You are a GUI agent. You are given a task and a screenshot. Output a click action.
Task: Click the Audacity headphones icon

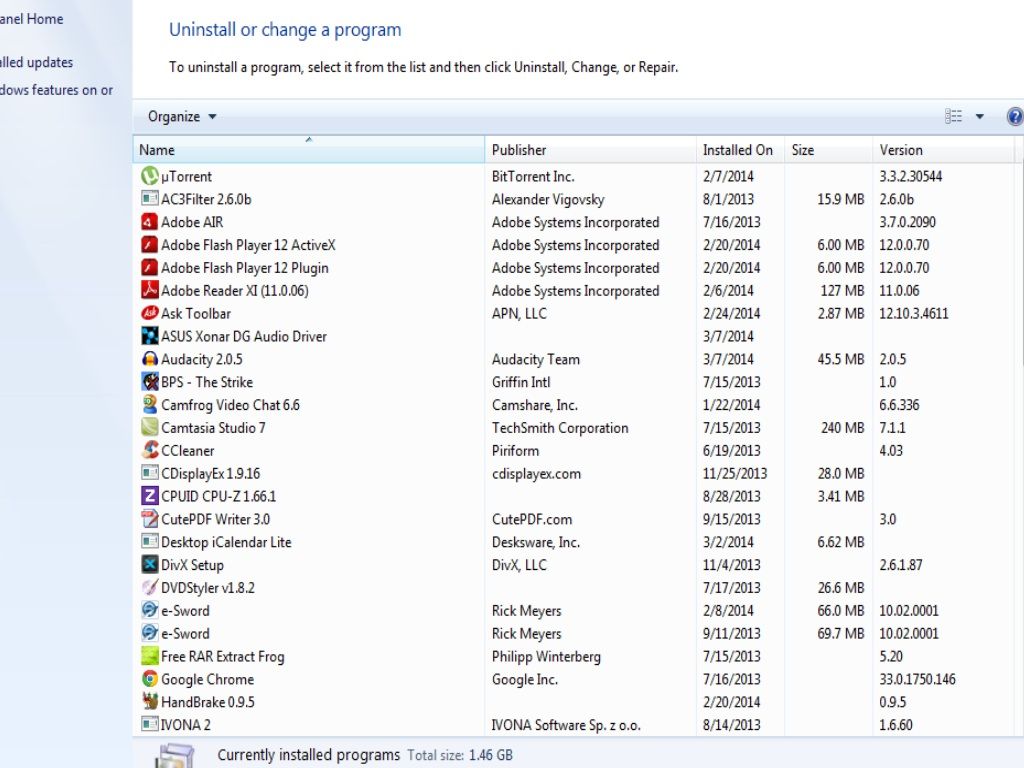(150, 359)
